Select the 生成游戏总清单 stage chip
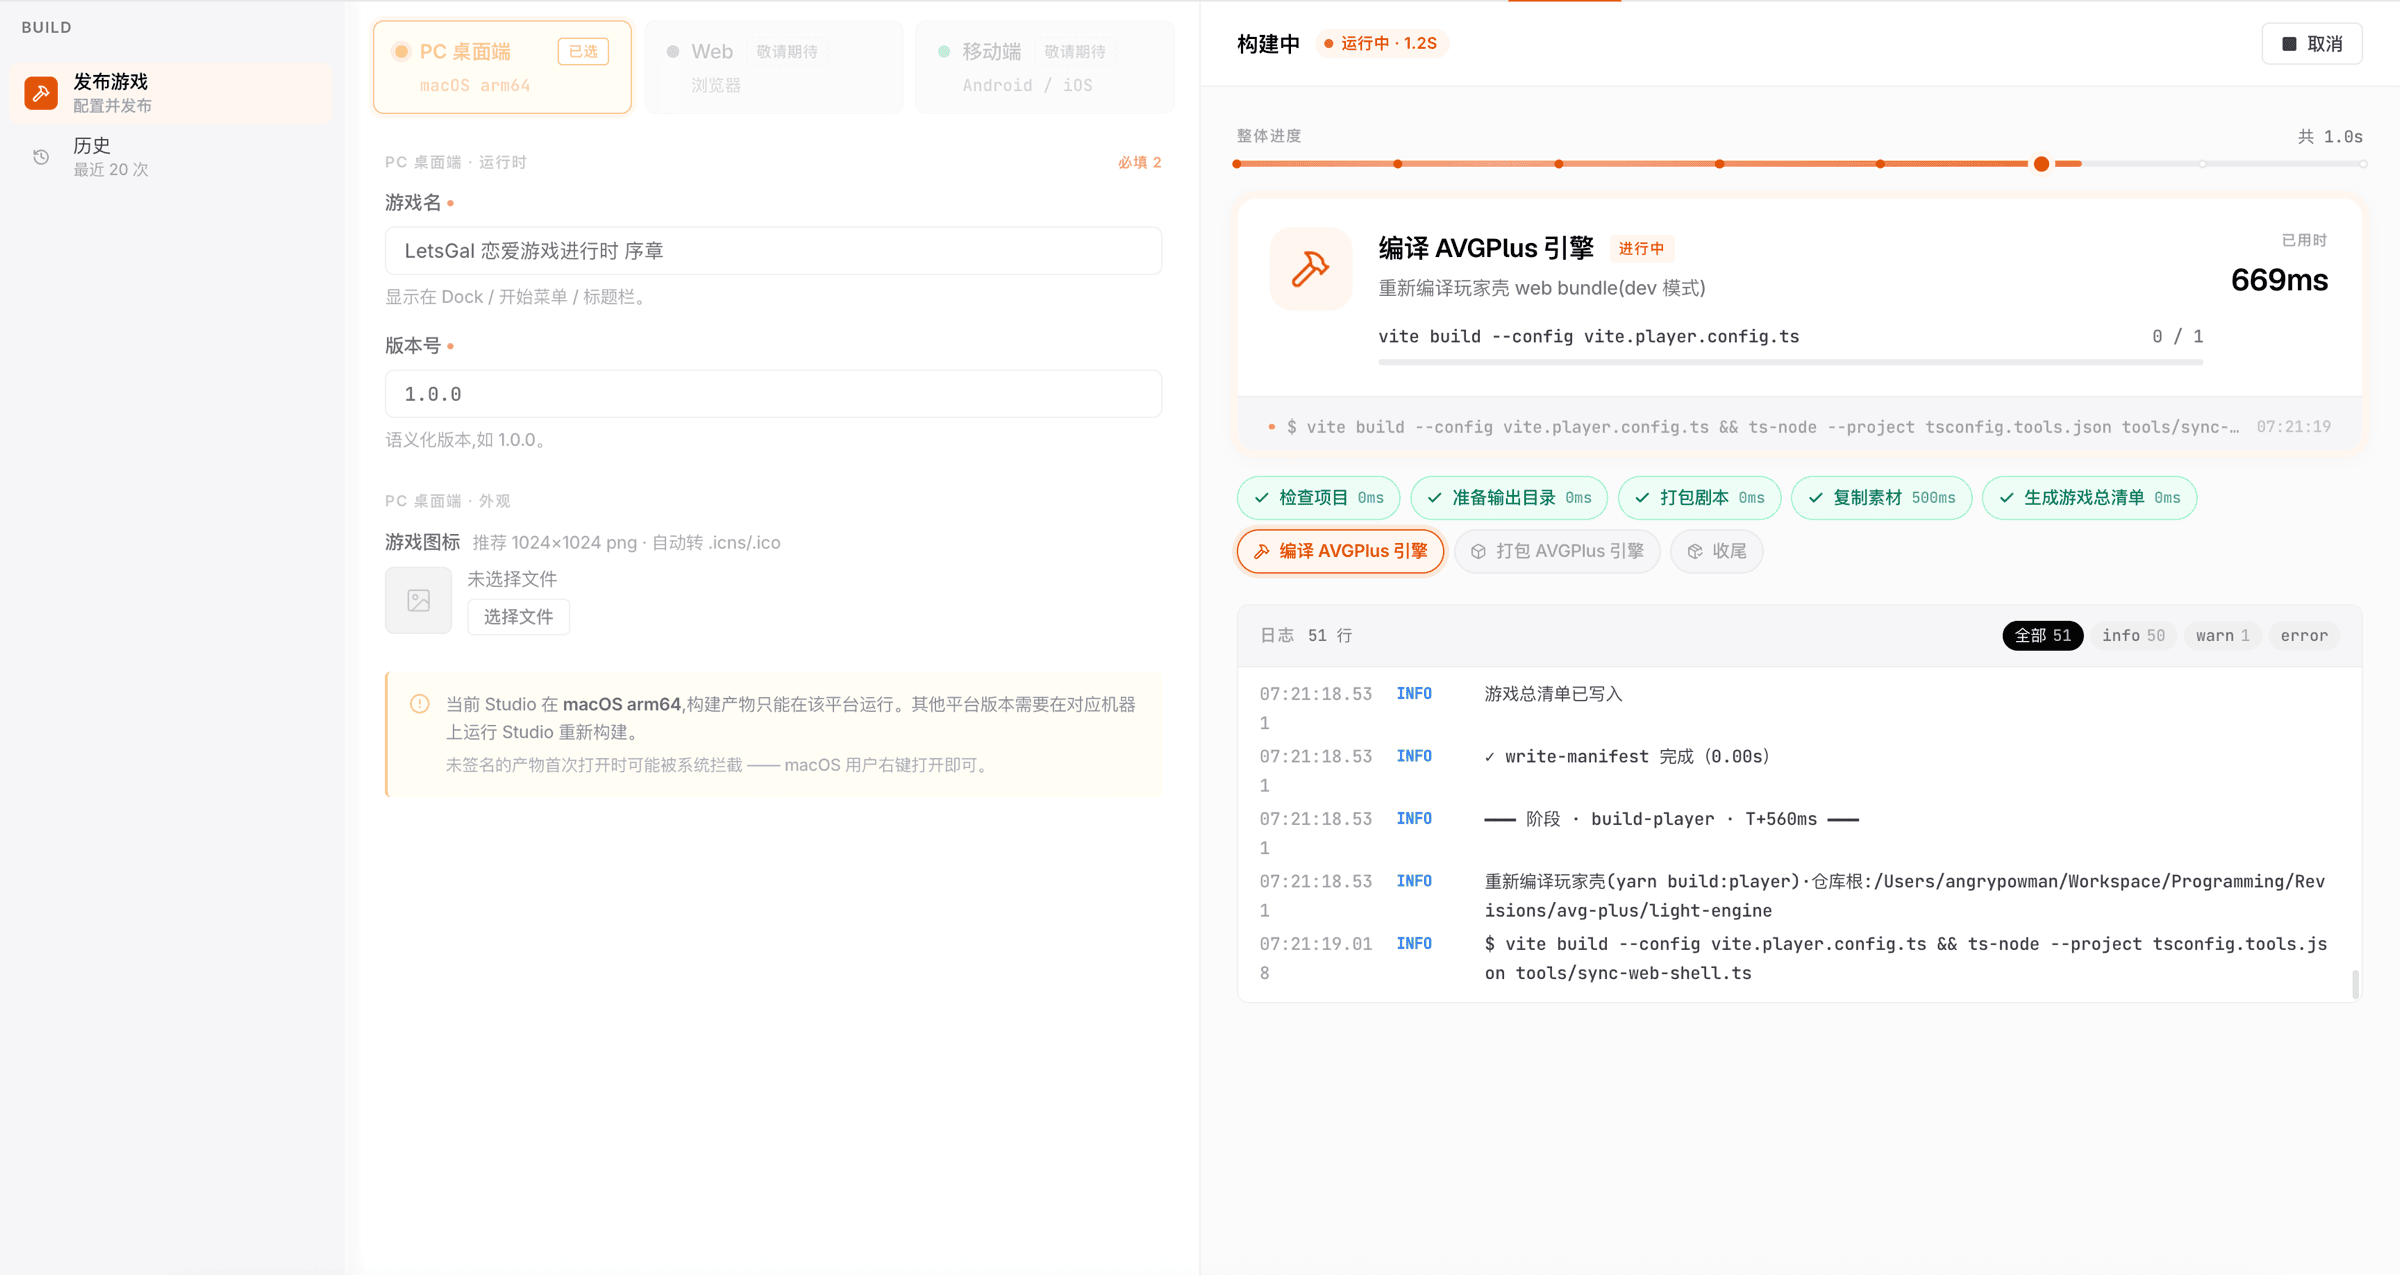 2089,498
